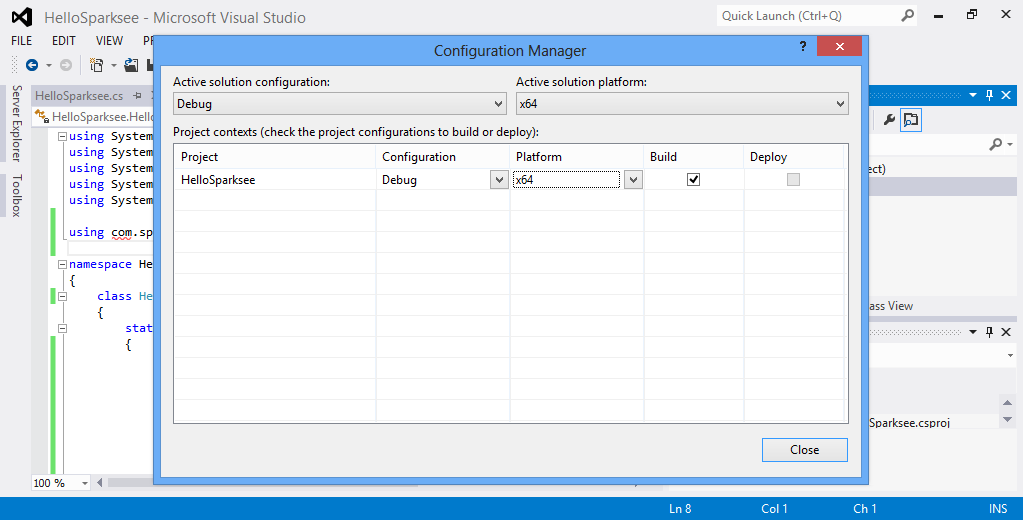Image resolution: width=1023 pixels, height=520 pixels.
Task: Open the FILE menu
Action: [22, 40]
